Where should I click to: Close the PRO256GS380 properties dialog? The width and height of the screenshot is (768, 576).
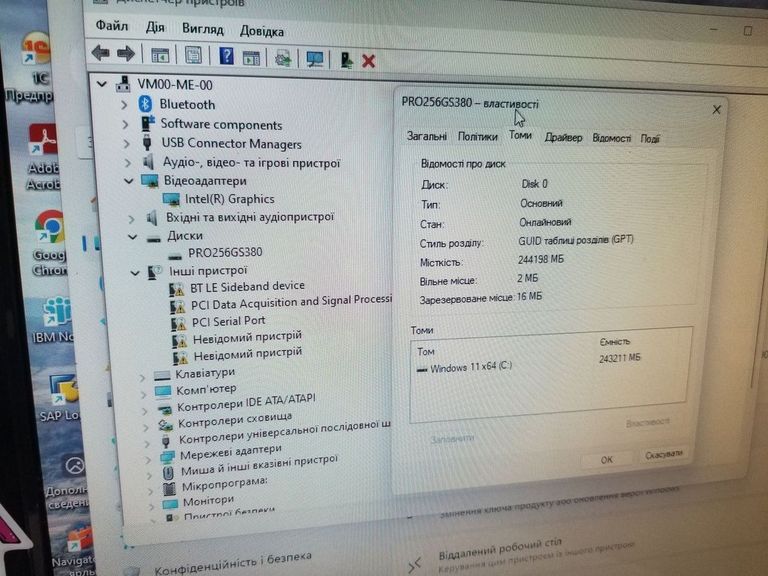click(x=716, y=110)
